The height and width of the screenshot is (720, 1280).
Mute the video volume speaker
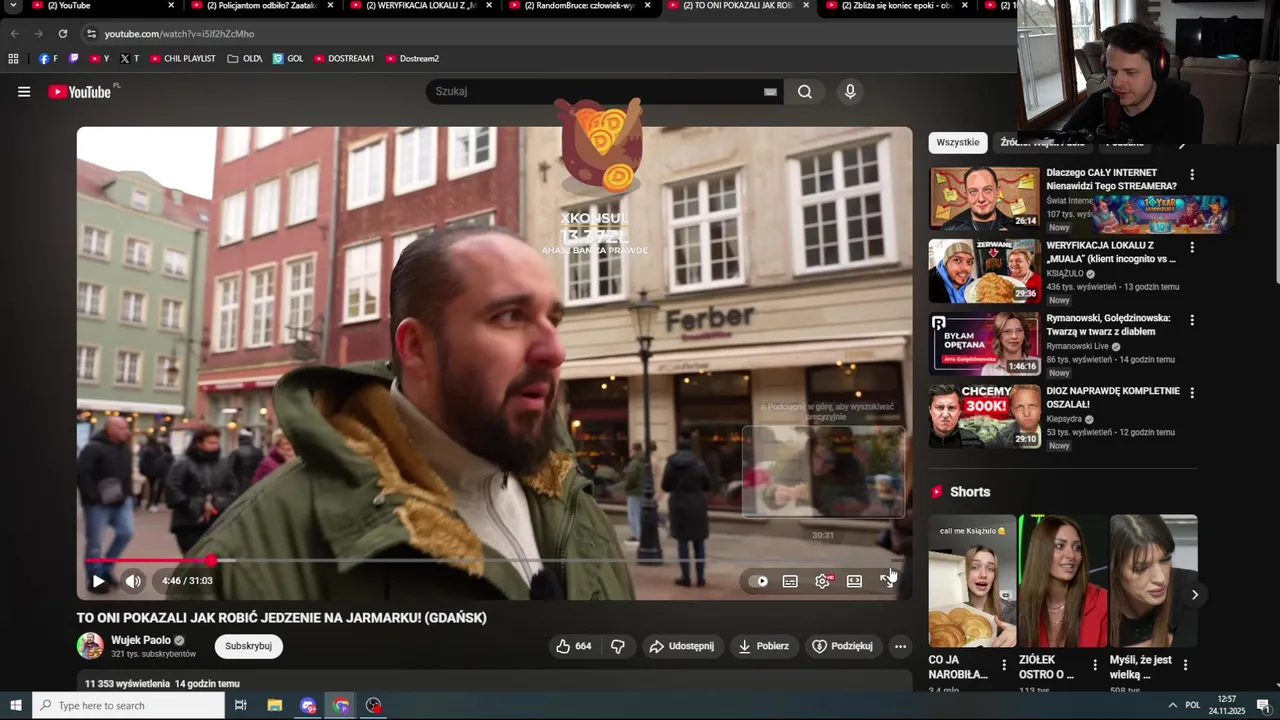(x=133, y=581)
